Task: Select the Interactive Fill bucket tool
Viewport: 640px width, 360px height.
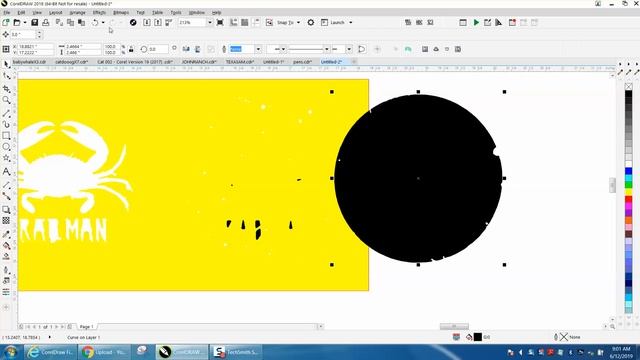Action: (6, 246)
